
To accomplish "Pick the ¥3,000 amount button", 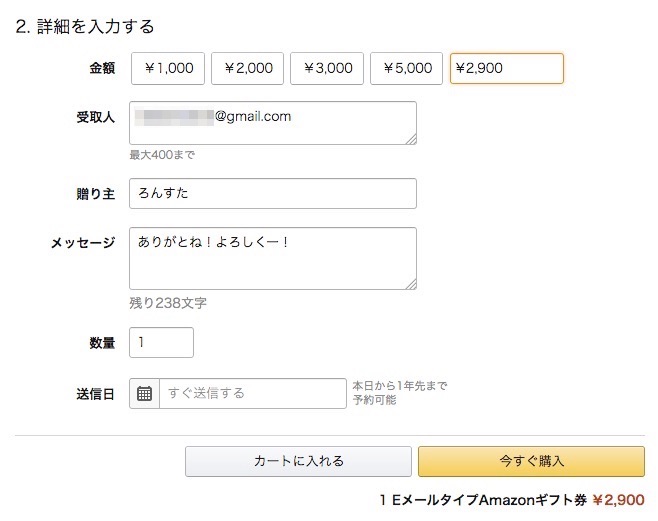I will [327, 68].
